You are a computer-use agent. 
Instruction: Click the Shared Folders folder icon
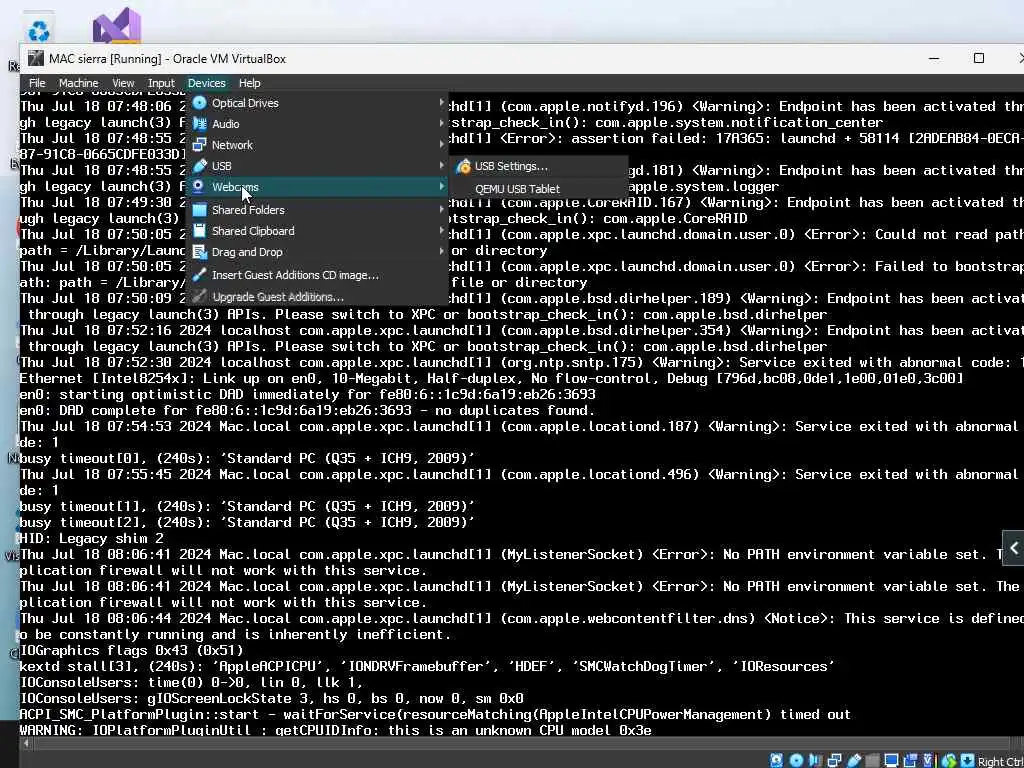(x=199, y=210)
